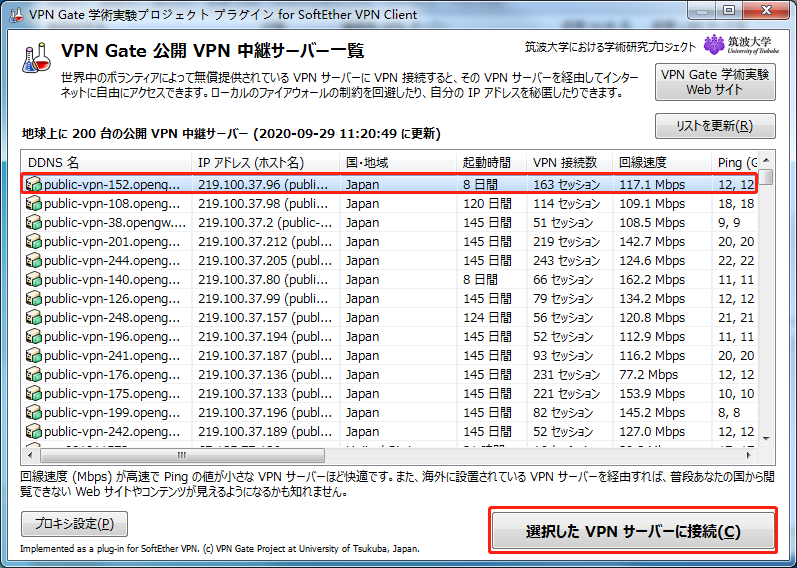The height and width of the screenshot is (568, 797).
Task: Click 142.7 Mbps speed cell
Action: pos(652,242)
